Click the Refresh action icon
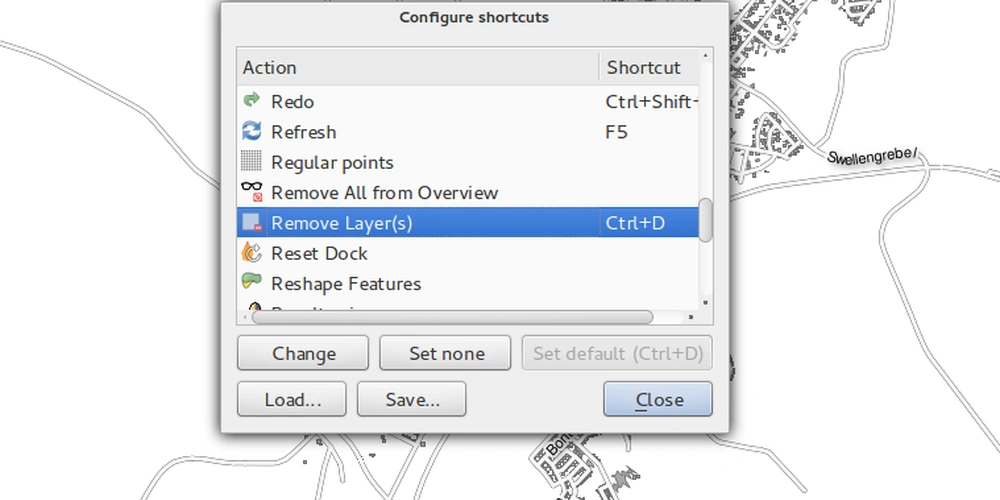1000x500 pixels. [252, 131]
